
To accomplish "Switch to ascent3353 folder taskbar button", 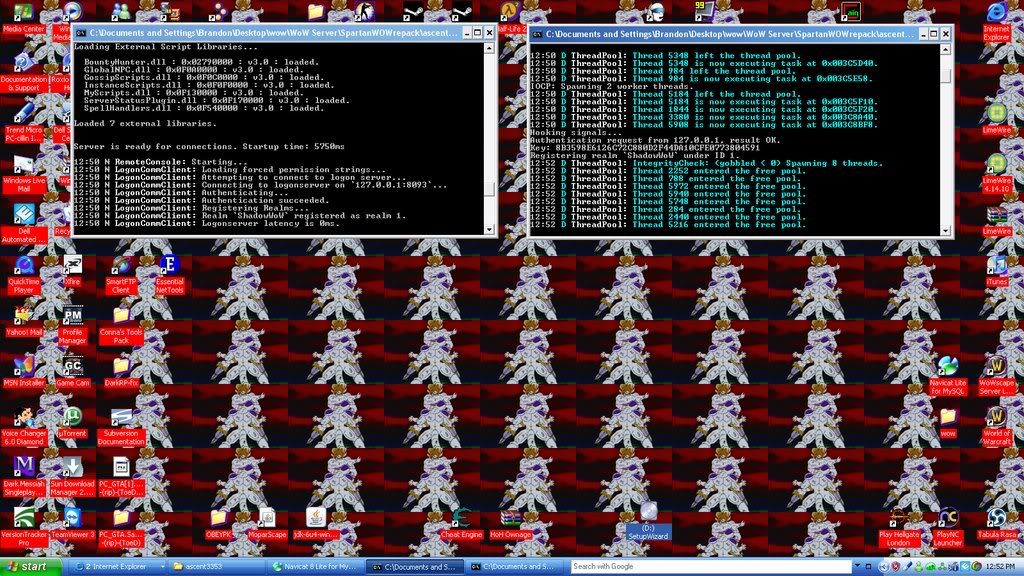I will coord(216,566).
